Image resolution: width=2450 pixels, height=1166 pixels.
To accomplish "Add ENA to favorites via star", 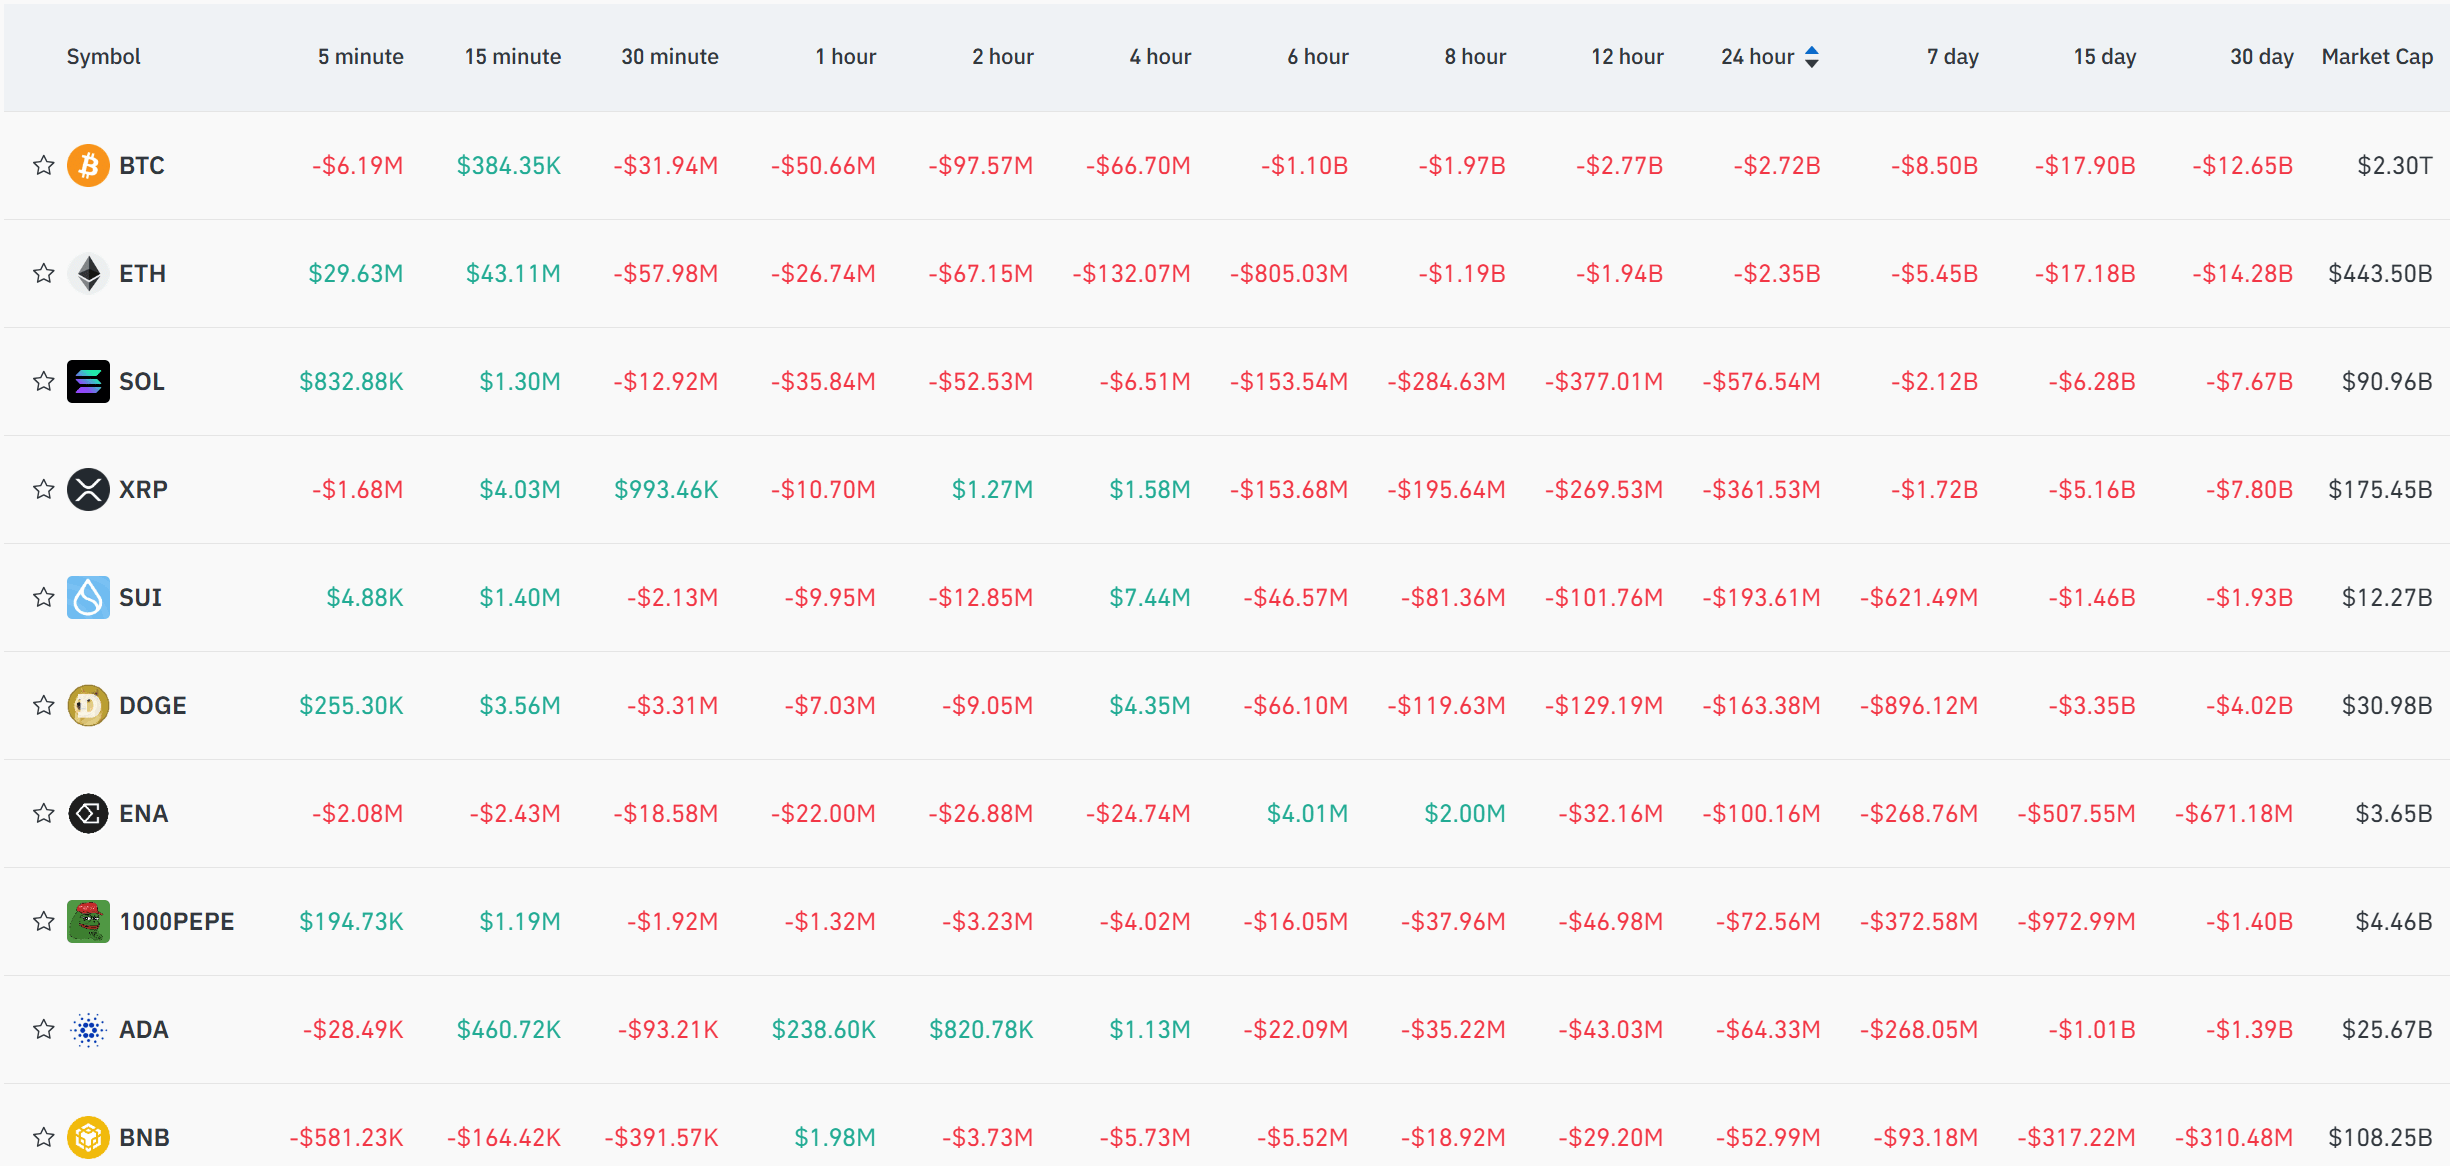I will coord(43,814).
